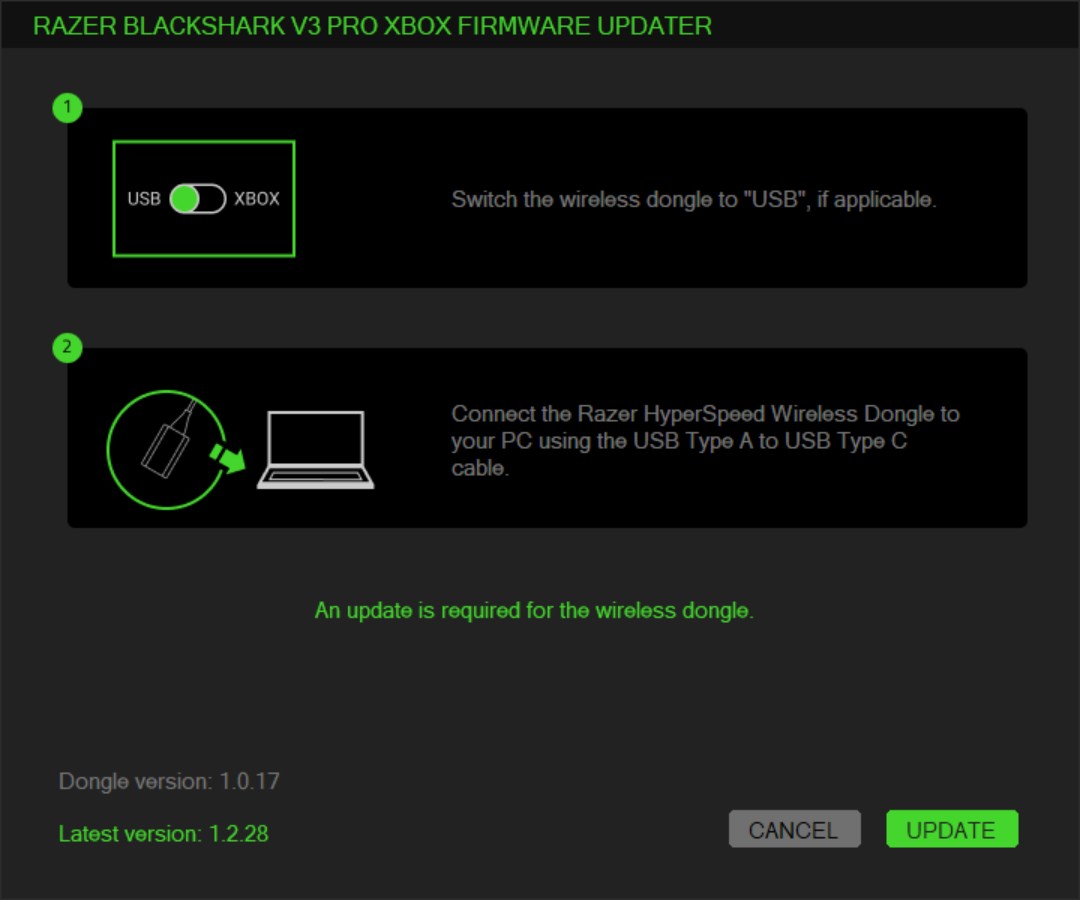
Task: Click the 'Connect the Razer HyperSpeed' instruction text
Action: click(705, 441)
